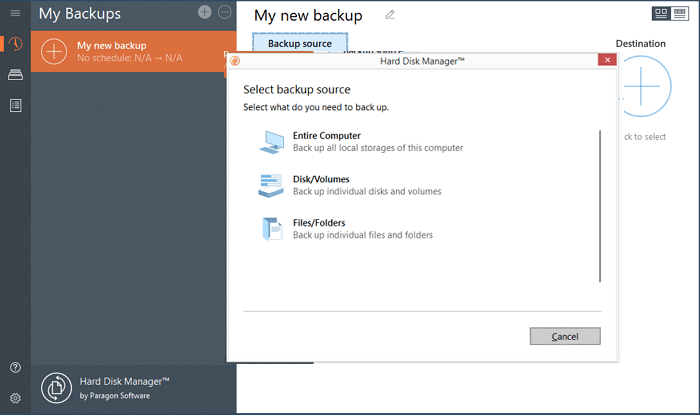Open settings with the gear icon
The width and height of the screenshot is (700, 415).
click(x=15, y=397)
